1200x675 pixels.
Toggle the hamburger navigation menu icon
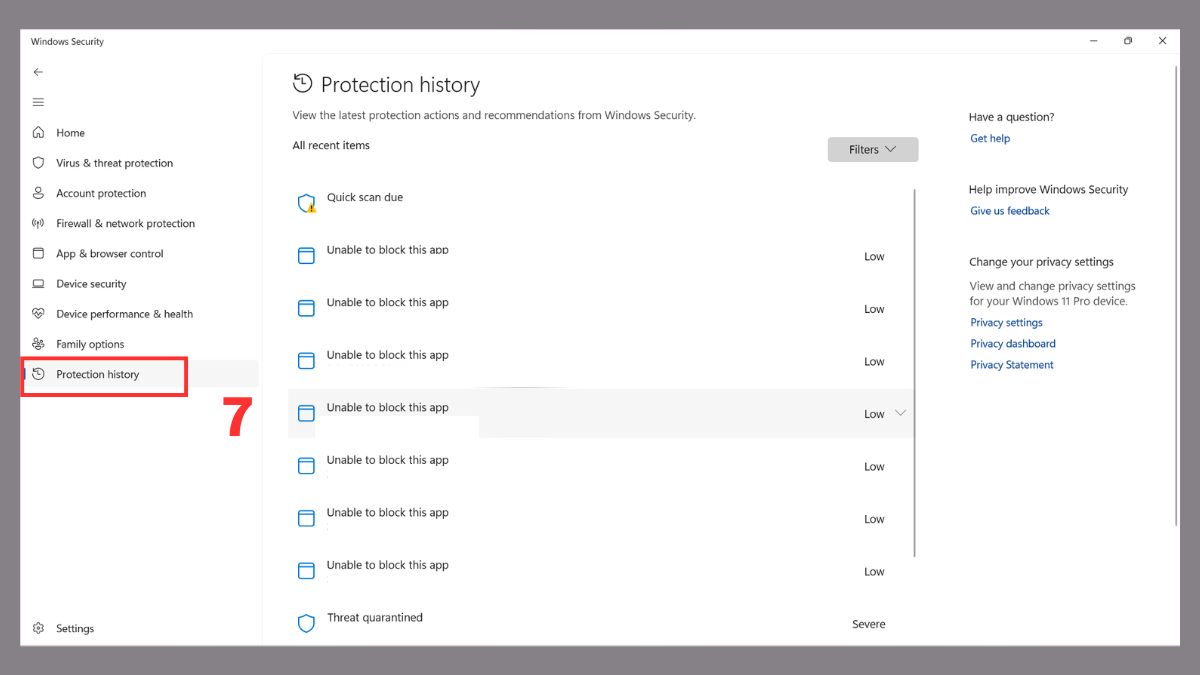pyautogui.click(x=38, y=102)
